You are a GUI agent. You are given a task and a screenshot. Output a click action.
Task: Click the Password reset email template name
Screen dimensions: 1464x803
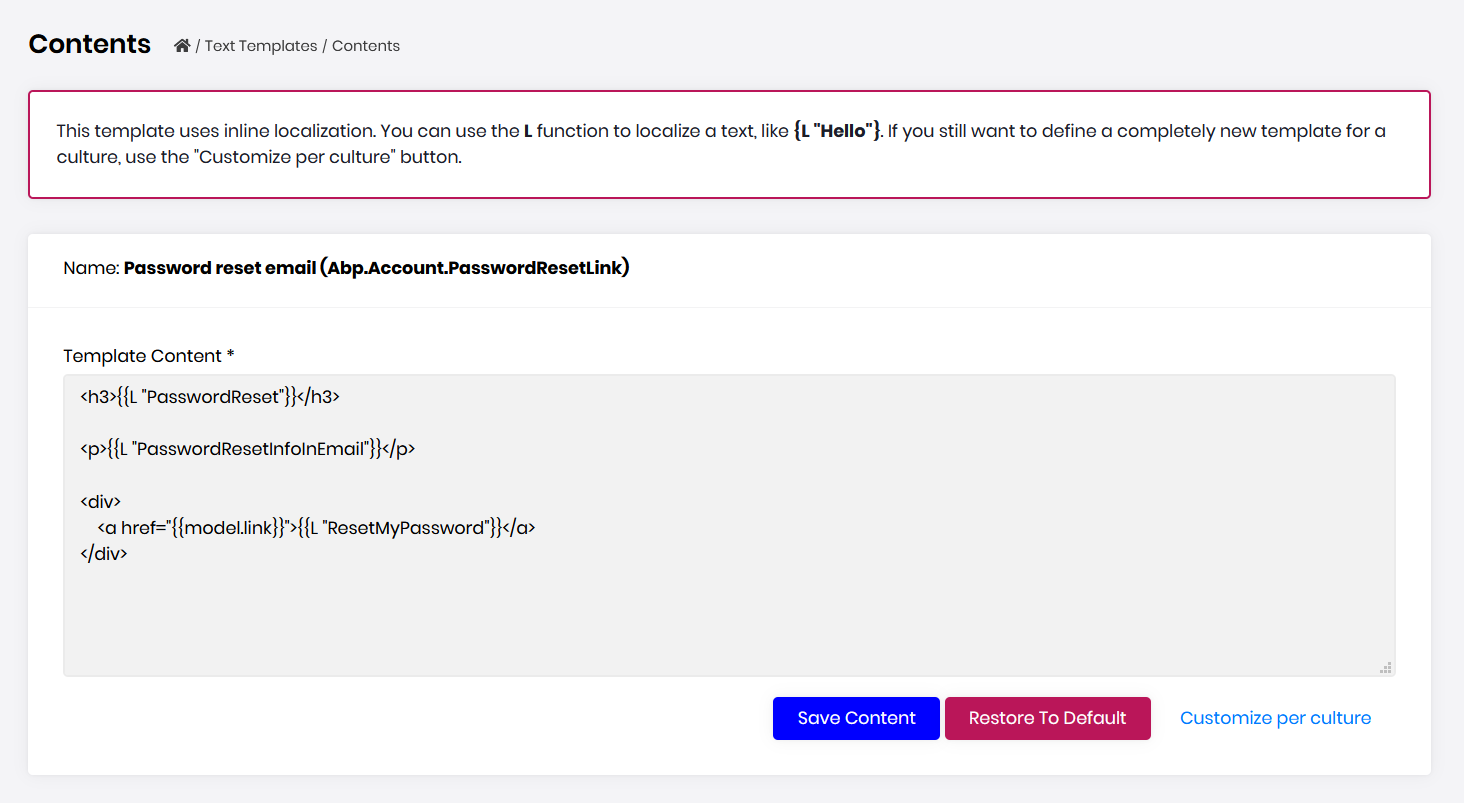(376, 268)
